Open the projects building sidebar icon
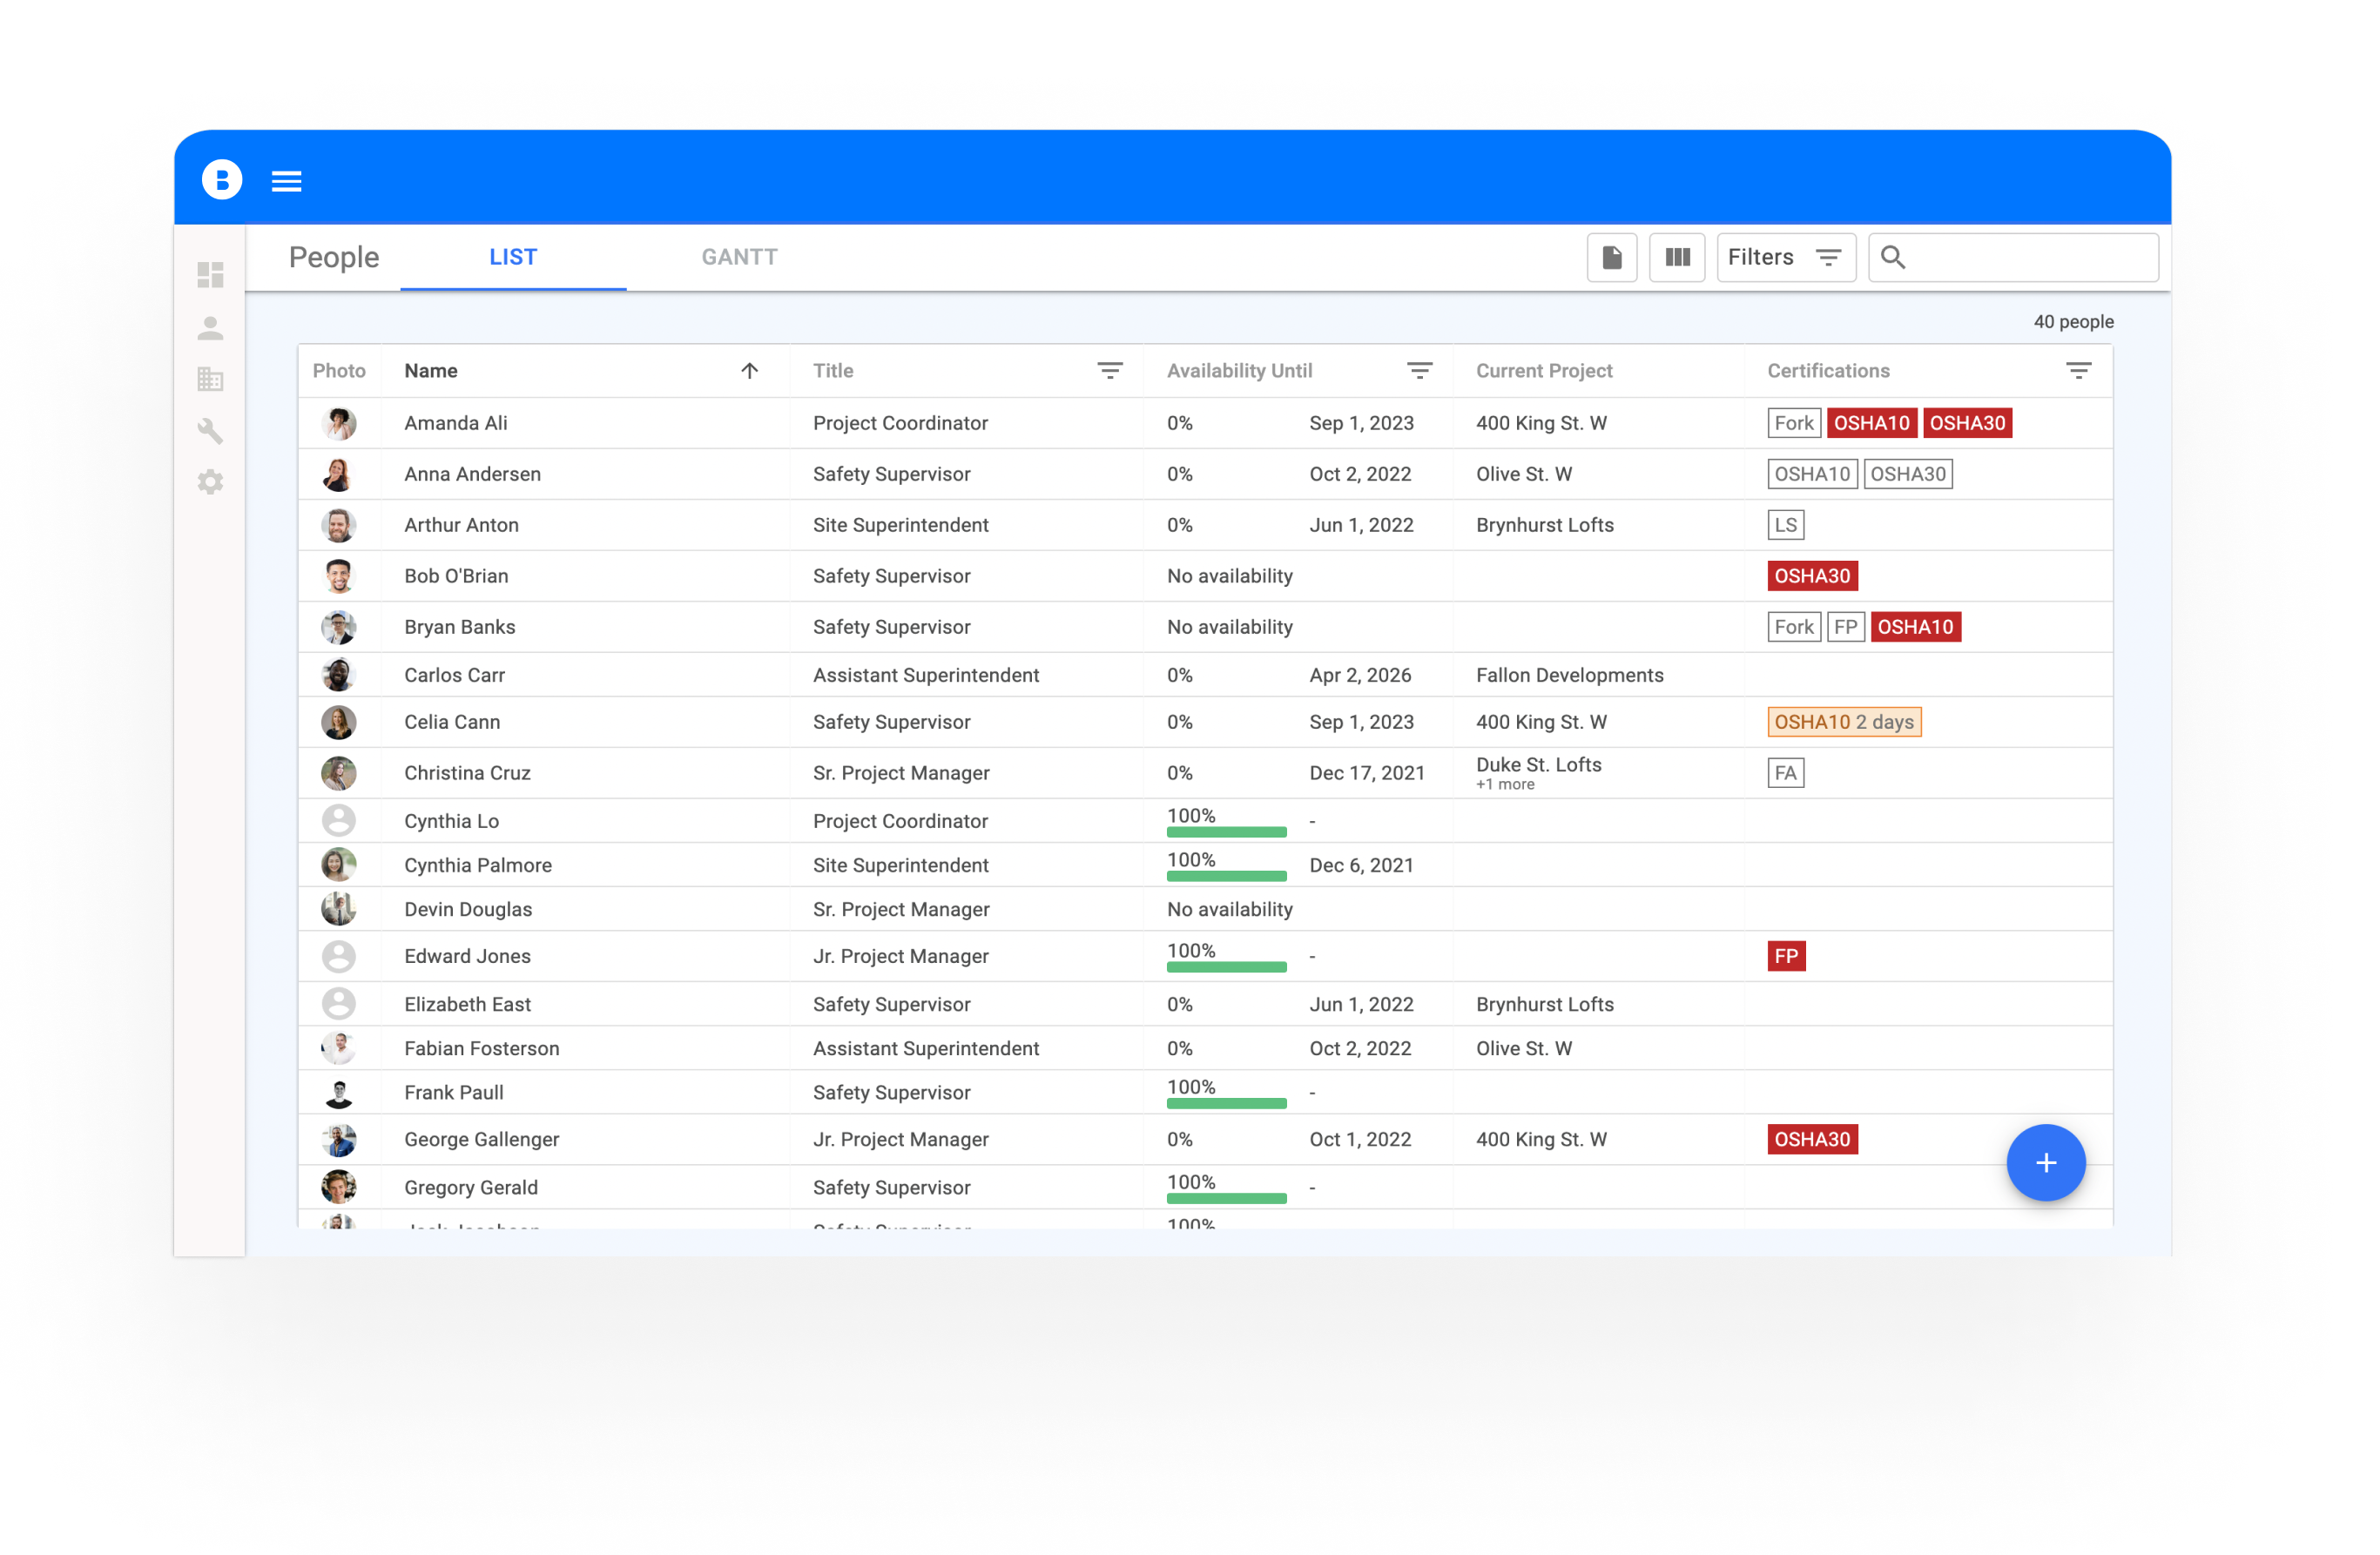The width and height of the screenshot is (2380, 1555). point(210,379)
